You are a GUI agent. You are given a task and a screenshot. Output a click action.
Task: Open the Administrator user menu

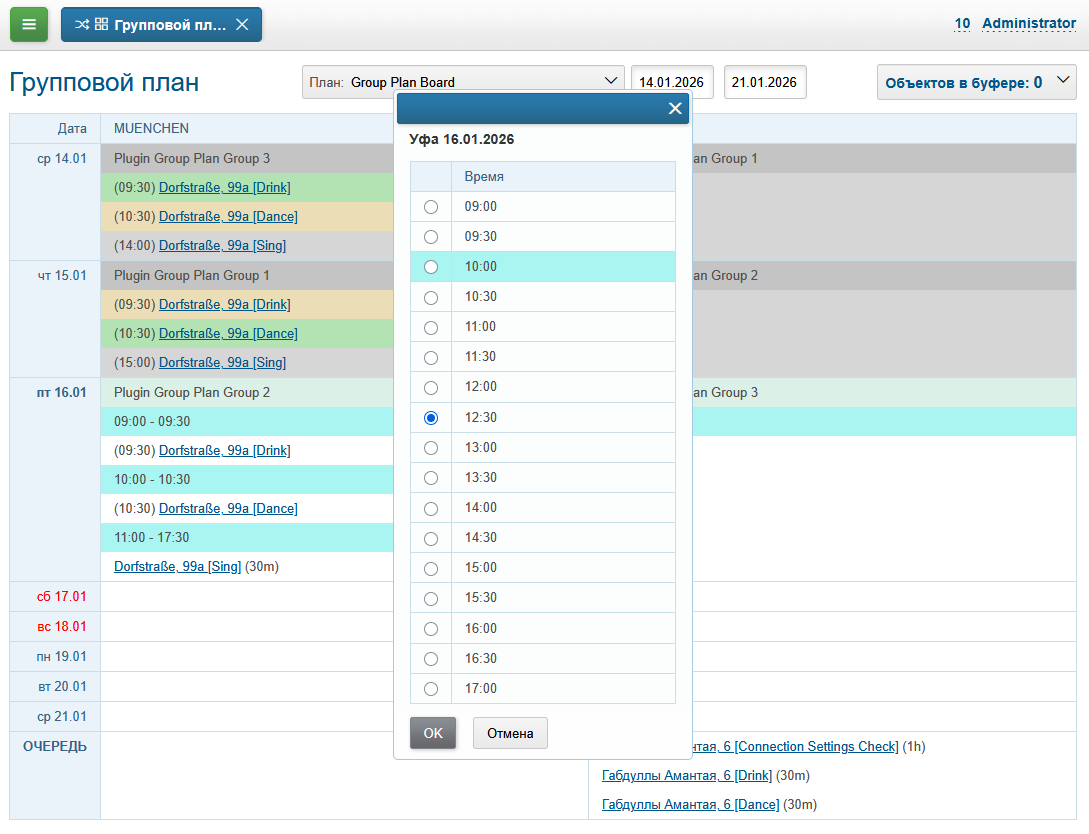pos(1028,23)
